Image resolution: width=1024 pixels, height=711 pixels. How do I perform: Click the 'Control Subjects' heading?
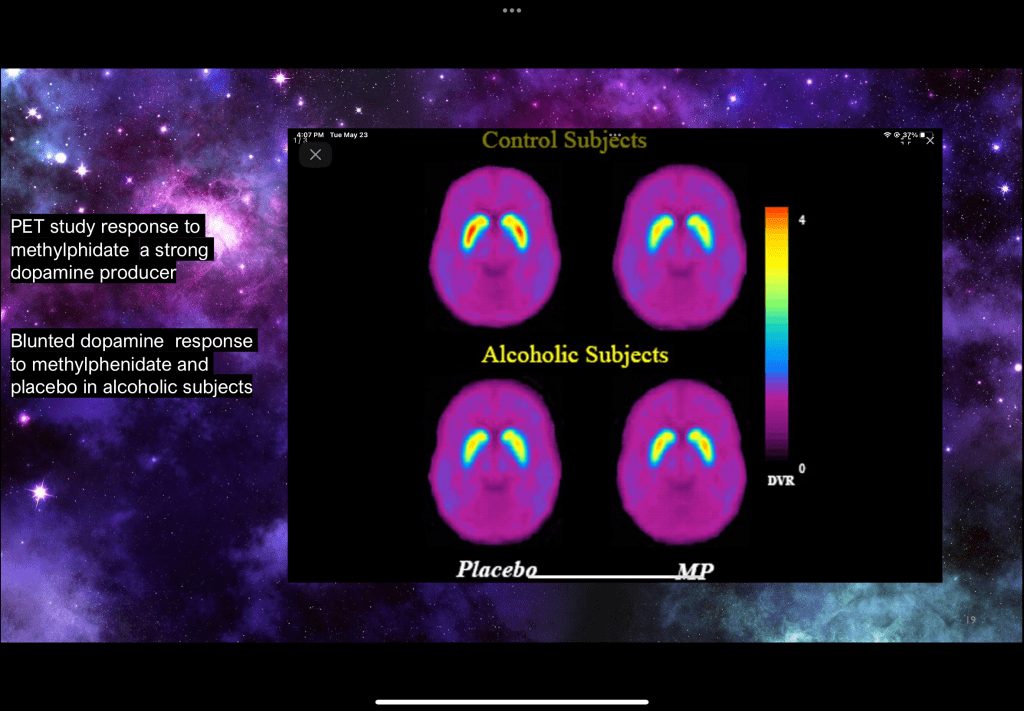tap(564, 141)
